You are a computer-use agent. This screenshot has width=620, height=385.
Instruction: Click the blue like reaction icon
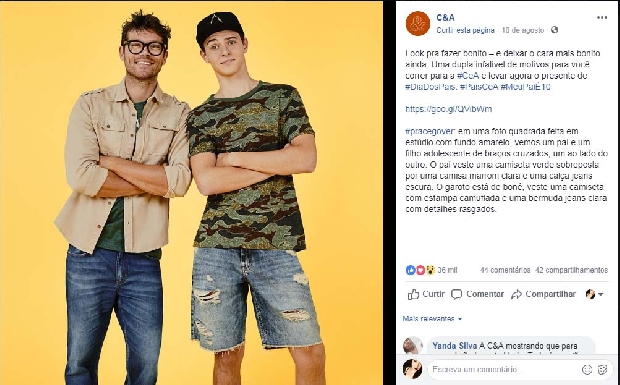pos(410,270)
